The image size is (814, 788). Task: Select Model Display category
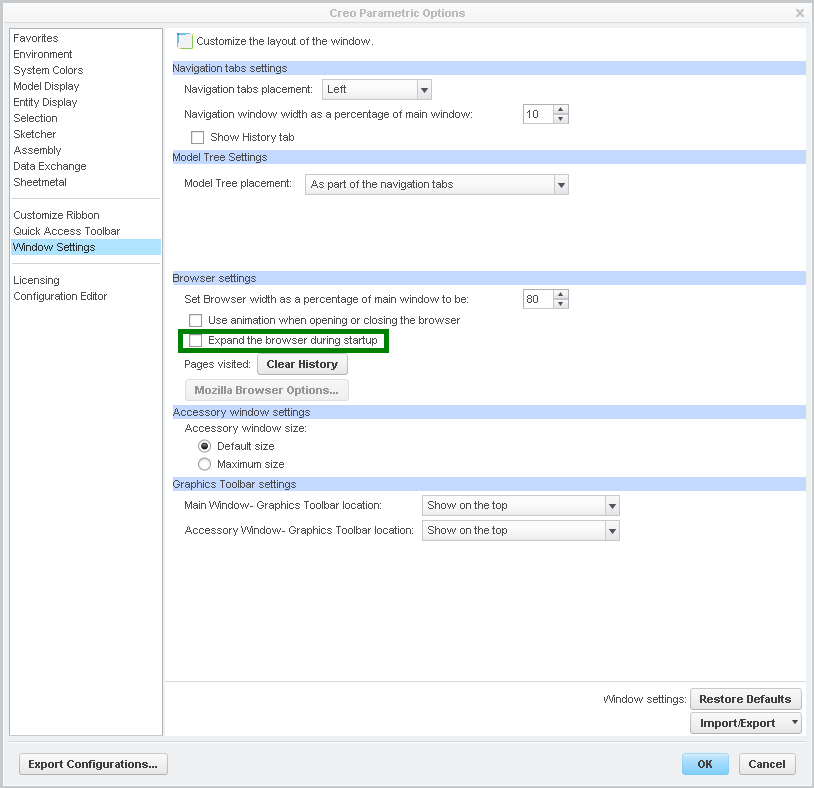46,86
